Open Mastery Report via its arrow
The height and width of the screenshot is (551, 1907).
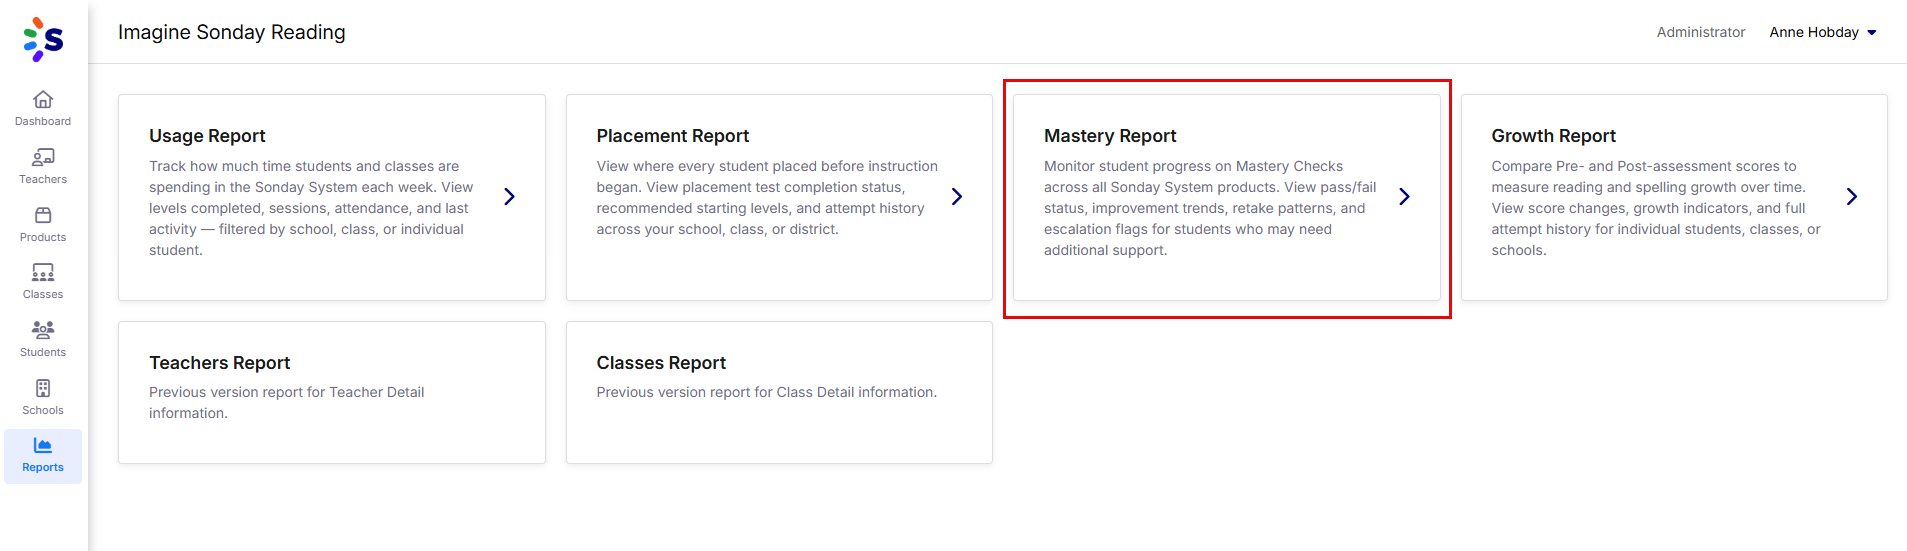[1405, 197]
